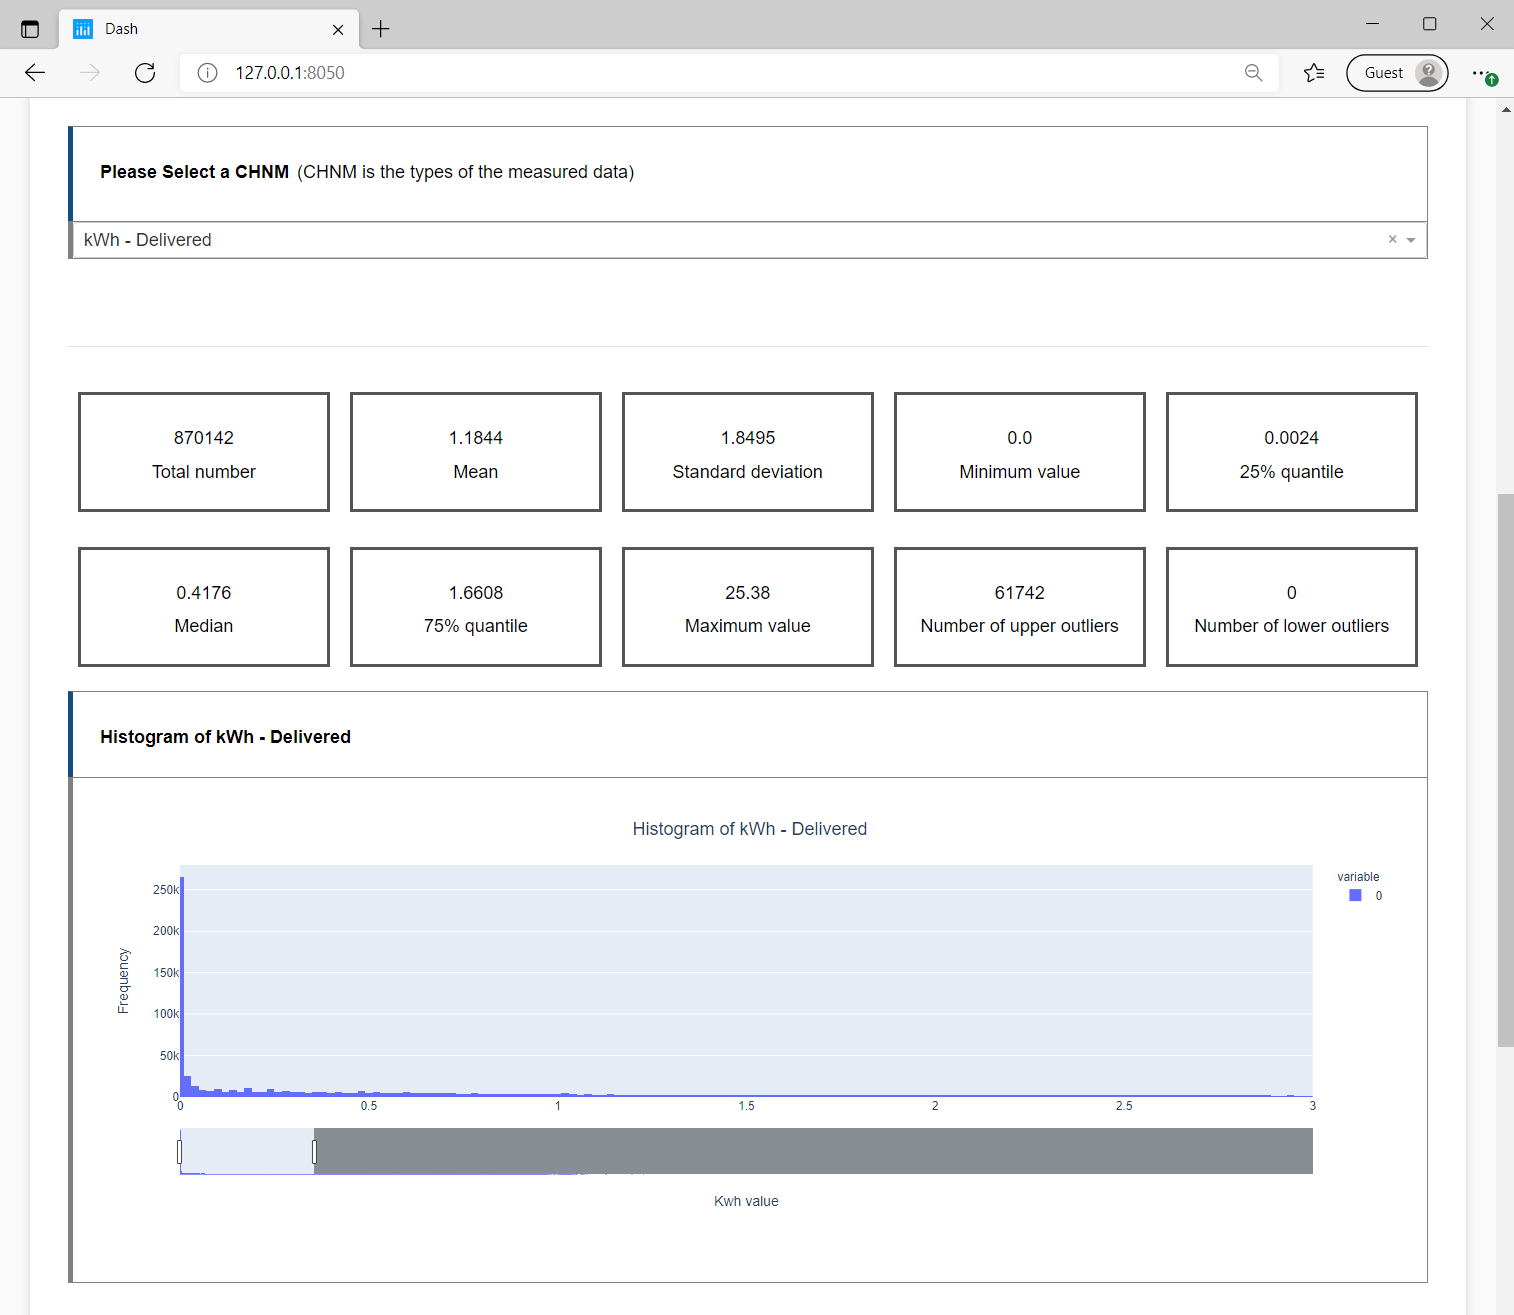This screenshot has height=1315, width=1514.
Task: Click the range slider right handle
Action: point(314,1152)
